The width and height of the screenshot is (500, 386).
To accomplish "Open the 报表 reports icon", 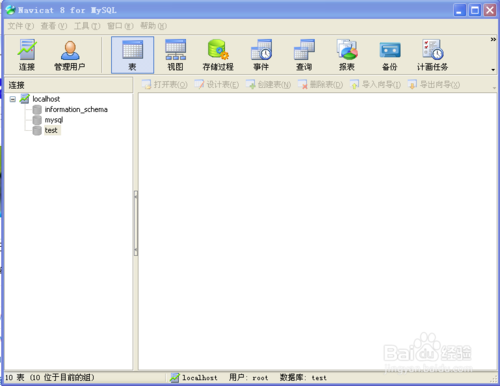I will coord(347,55).
